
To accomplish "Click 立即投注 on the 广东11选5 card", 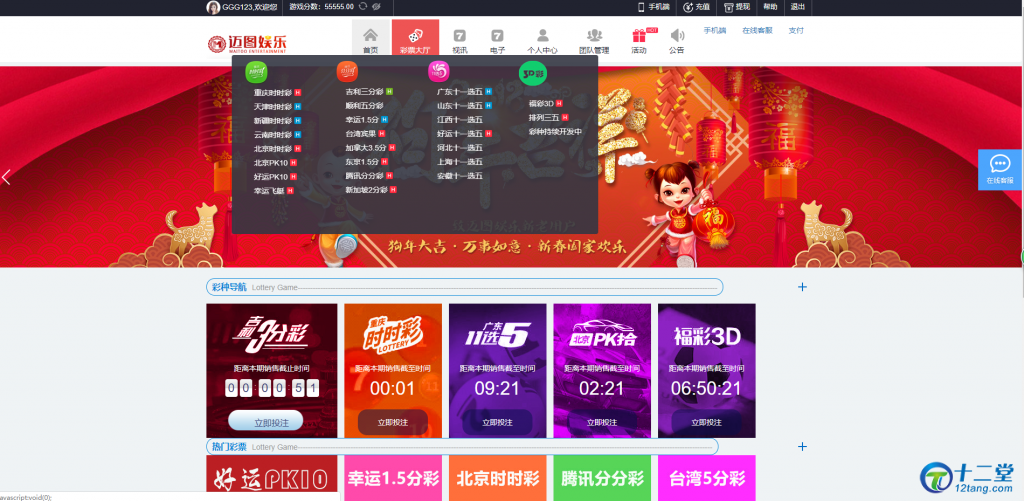I will 497,422.
